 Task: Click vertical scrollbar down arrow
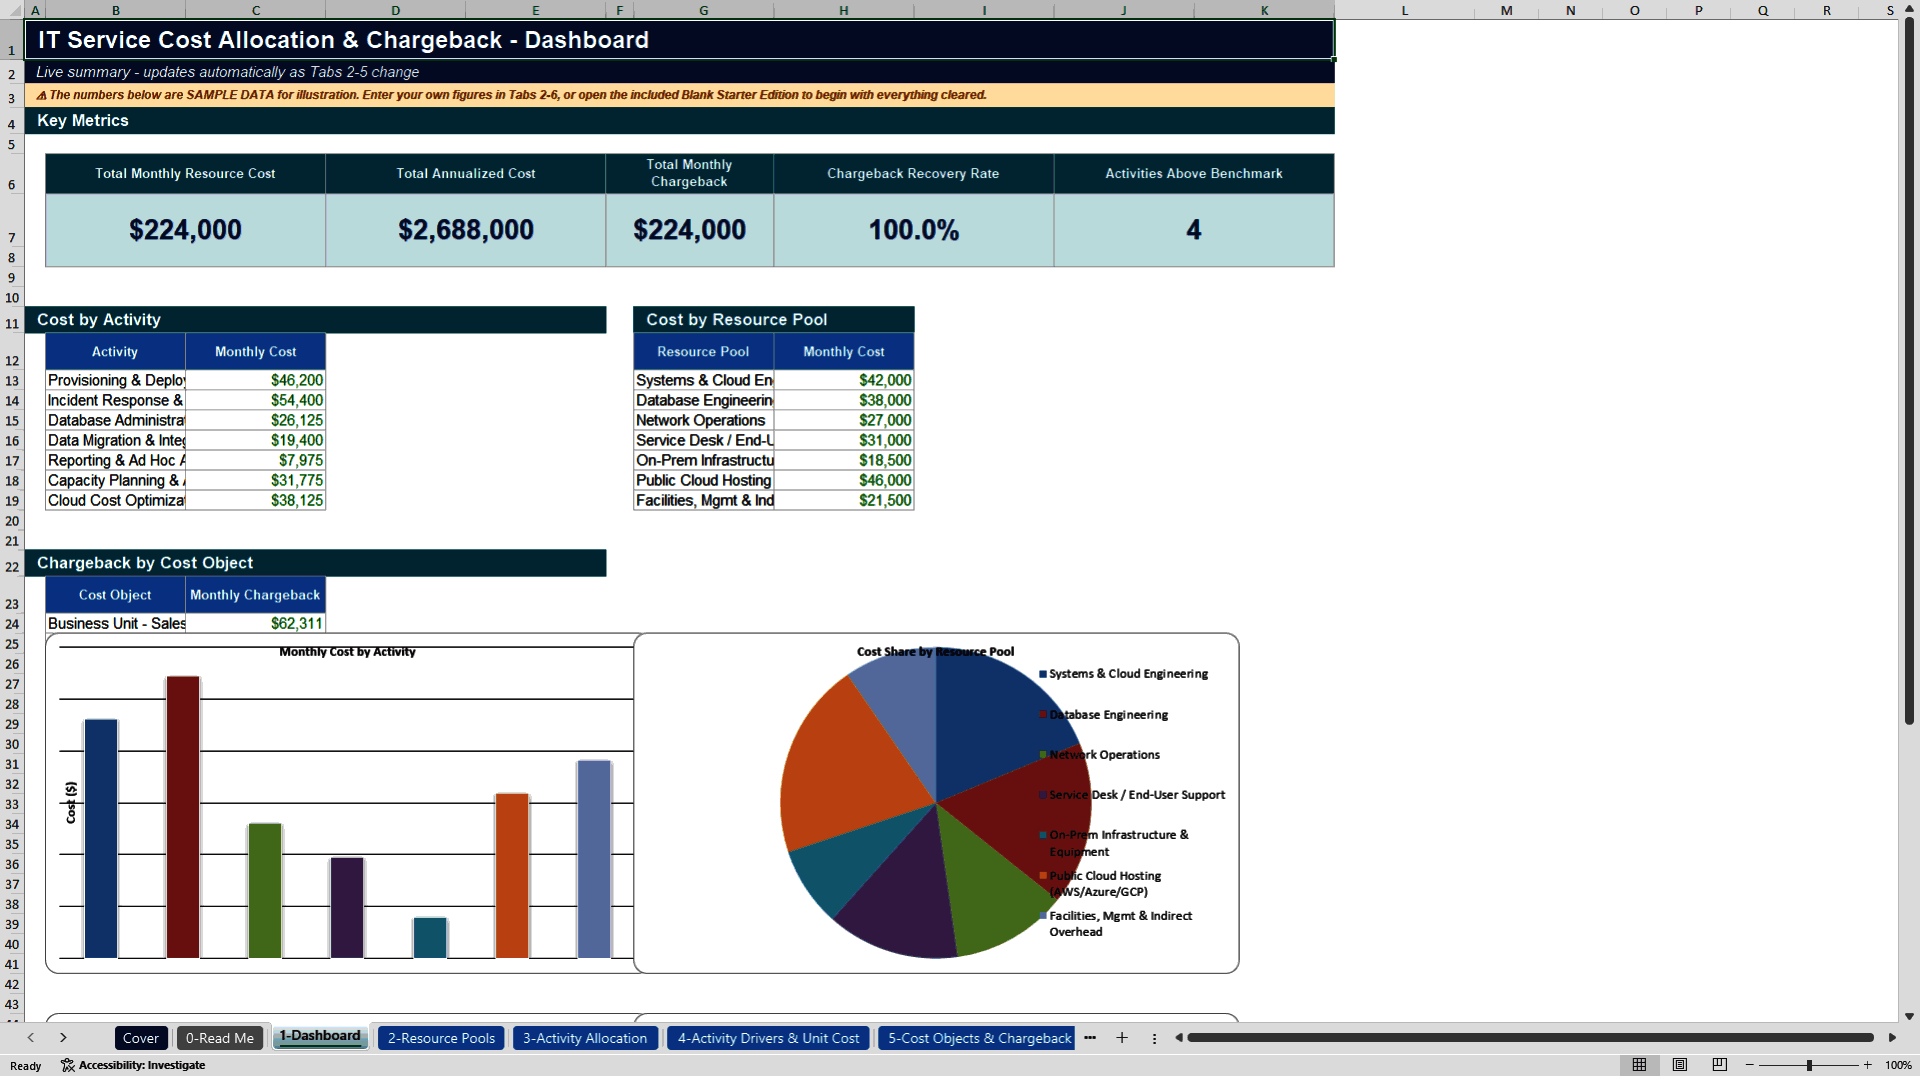pos(1909,1016)
